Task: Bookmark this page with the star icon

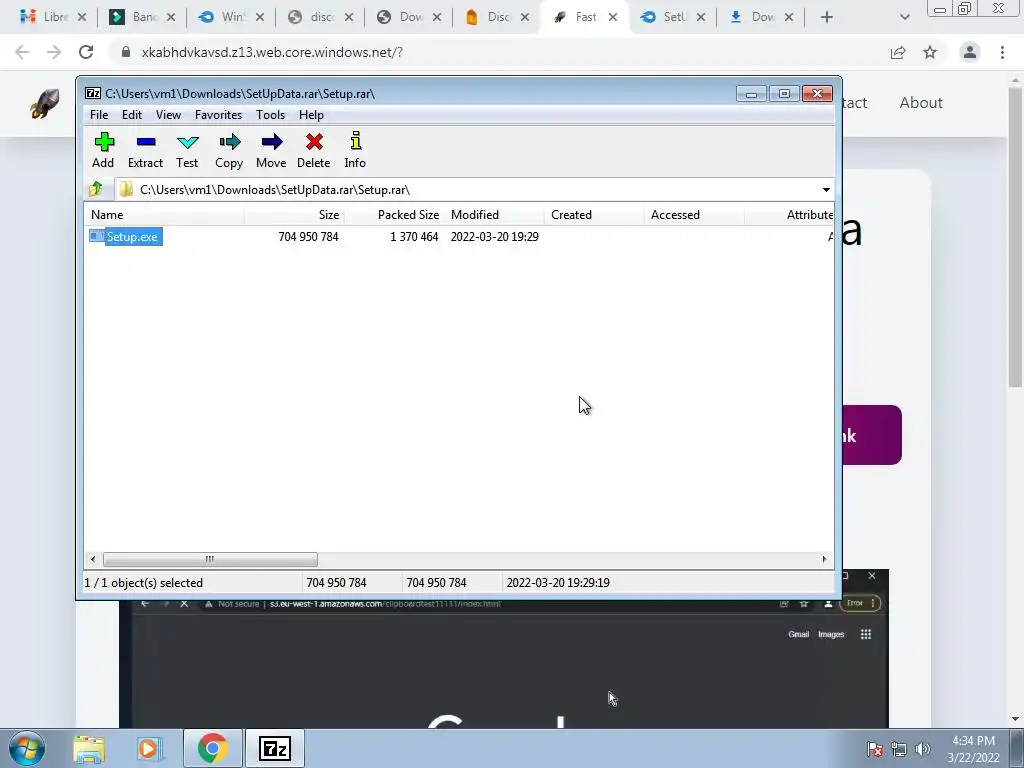Action: click(930, 52)
